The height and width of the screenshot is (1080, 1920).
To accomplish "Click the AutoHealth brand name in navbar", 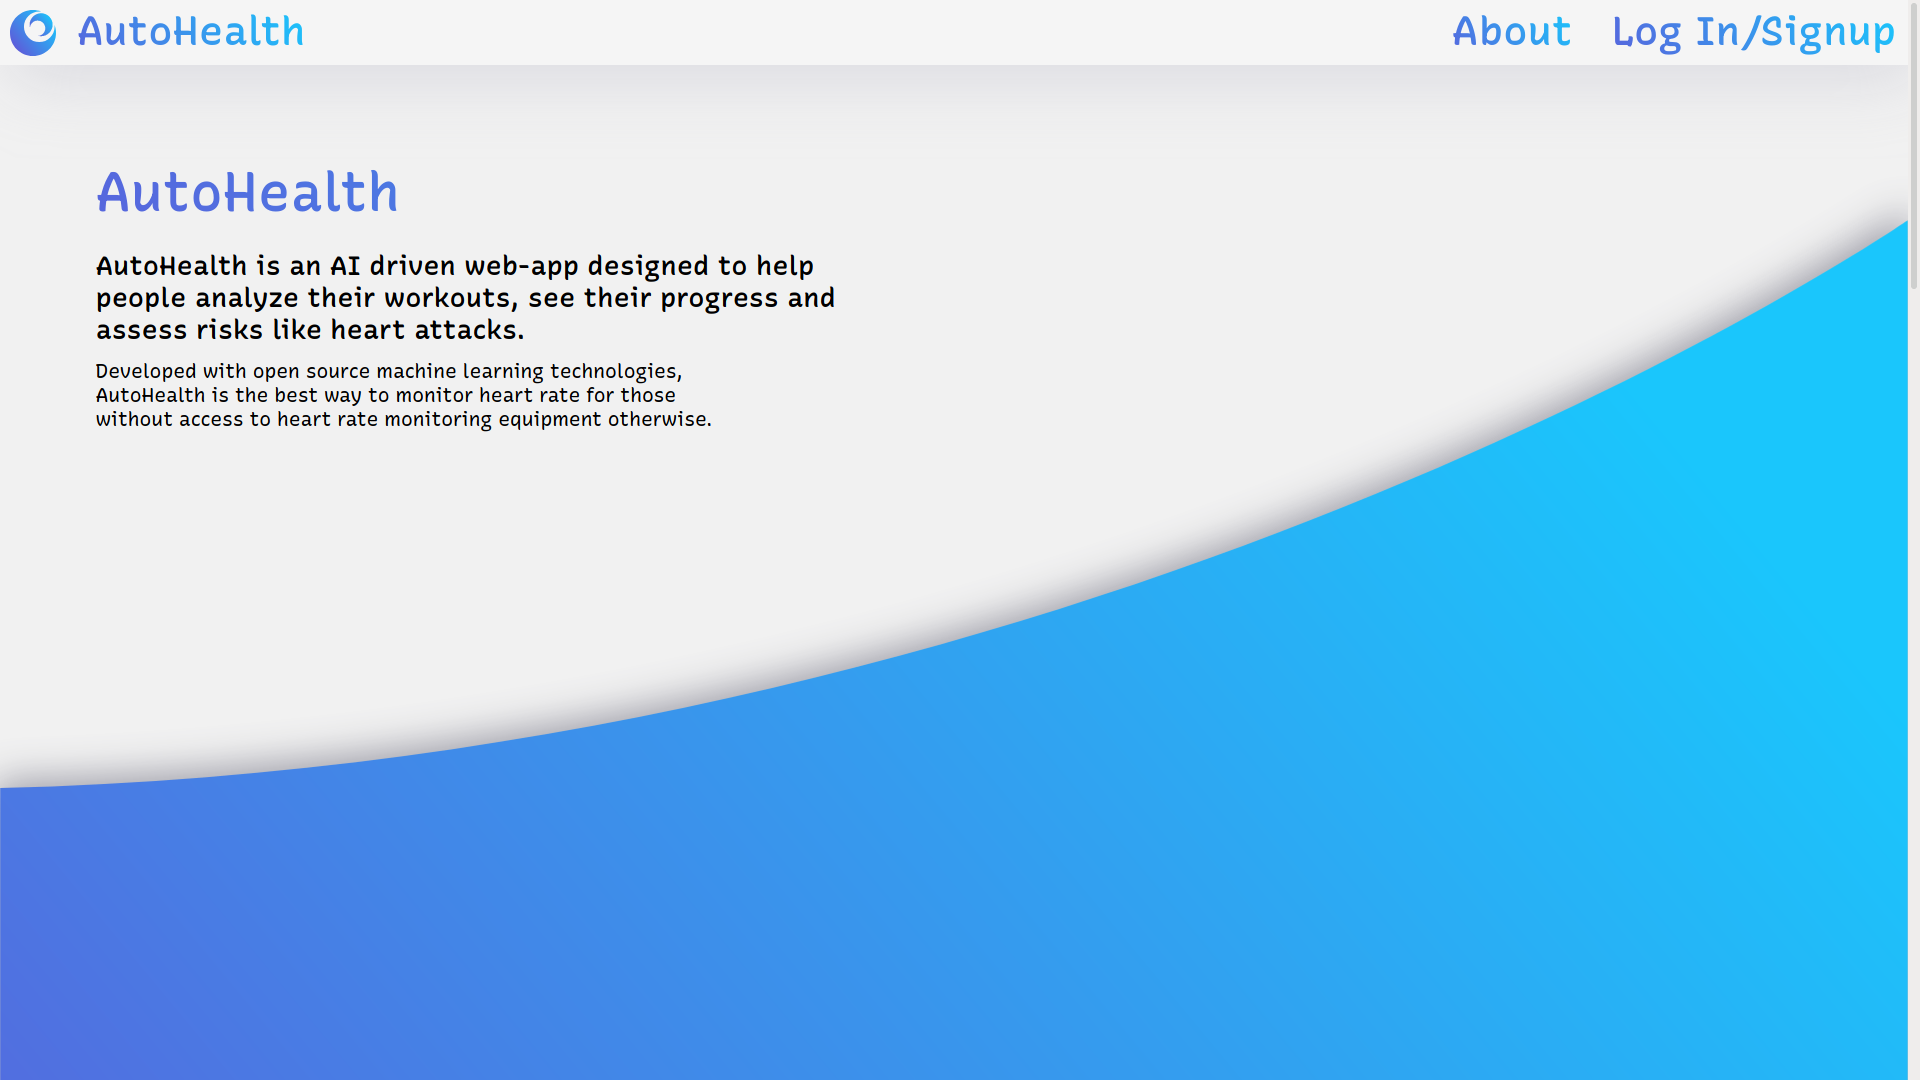I will [x=191, y=33].
